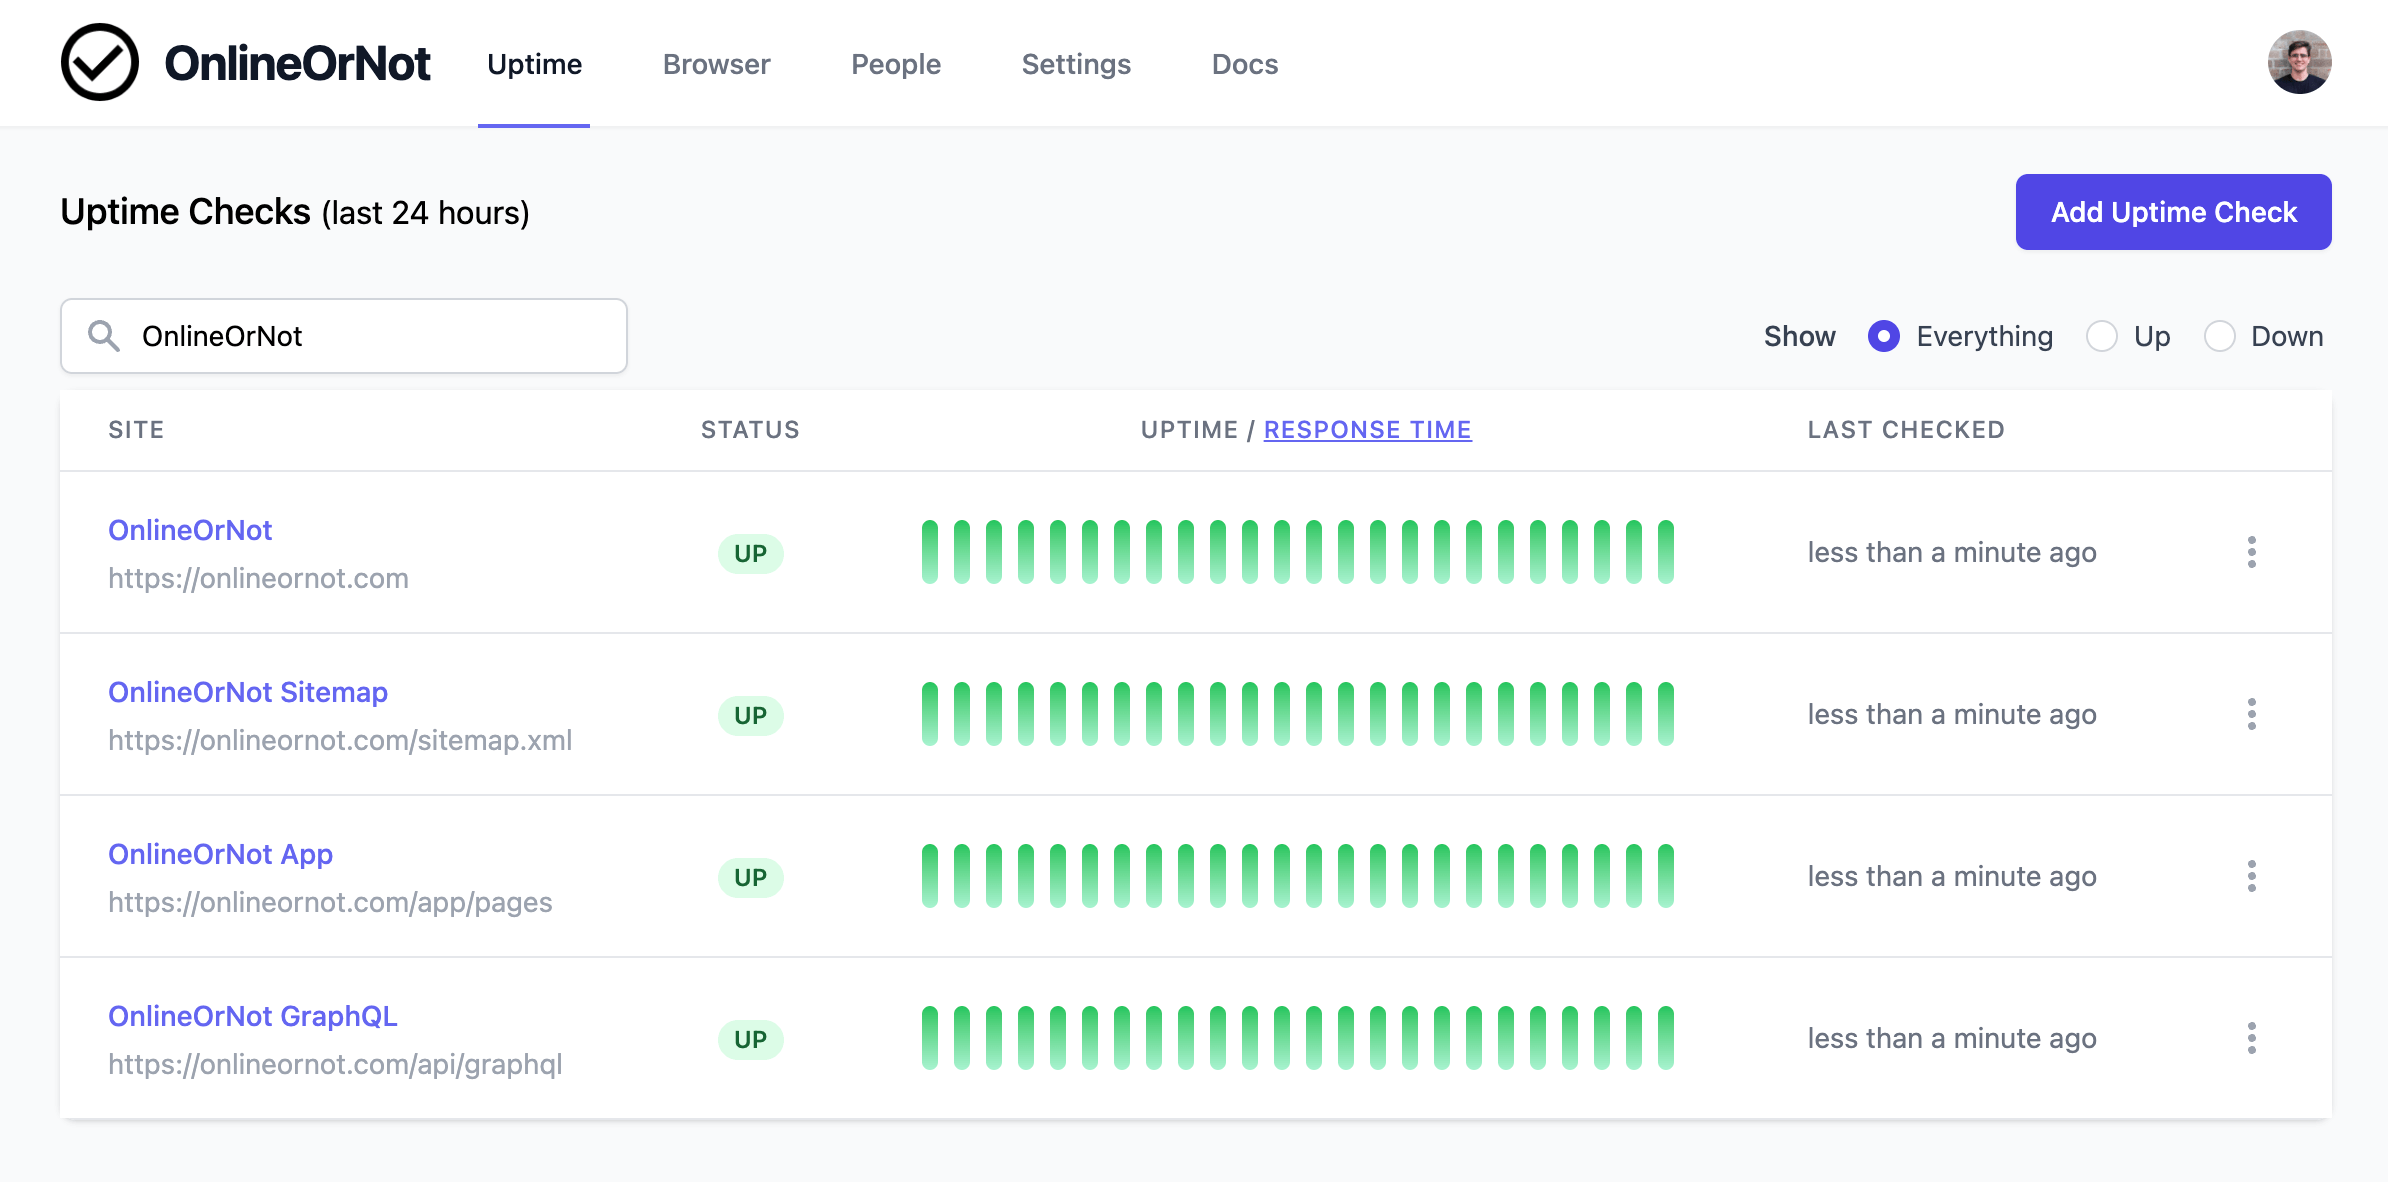
Task: Click the OnlineOrNot checkmark logo icon
Action: (x=99, y=62)
